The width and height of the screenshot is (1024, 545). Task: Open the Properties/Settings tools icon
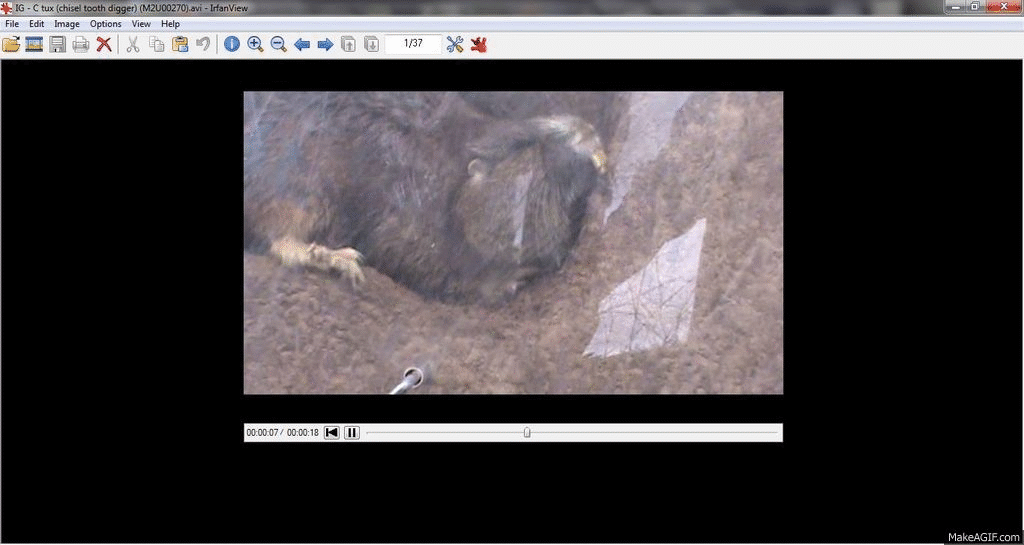455,44
